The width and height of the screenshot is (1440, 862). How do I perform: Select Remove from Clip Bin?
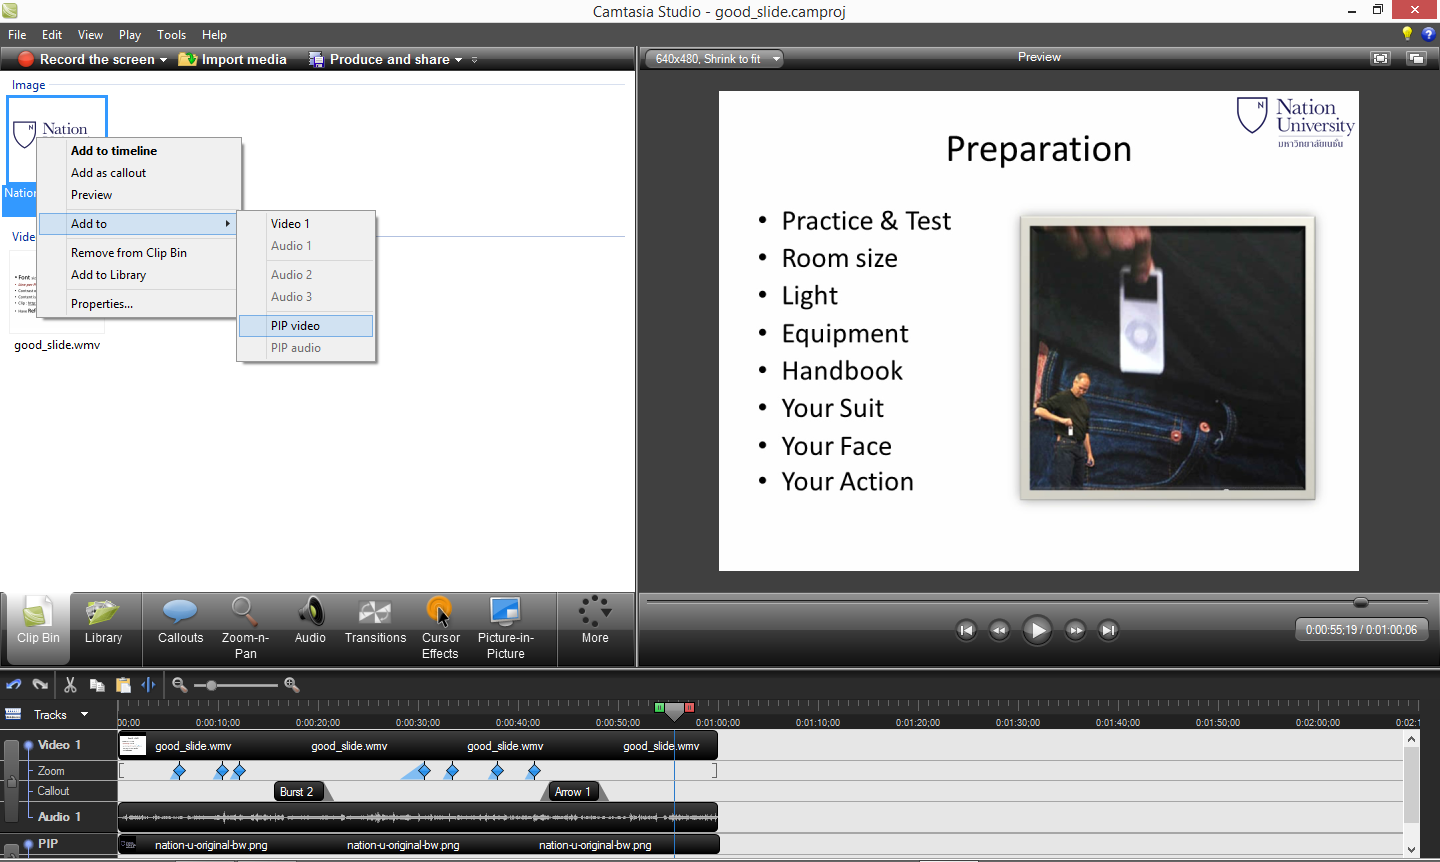(129, 253)
